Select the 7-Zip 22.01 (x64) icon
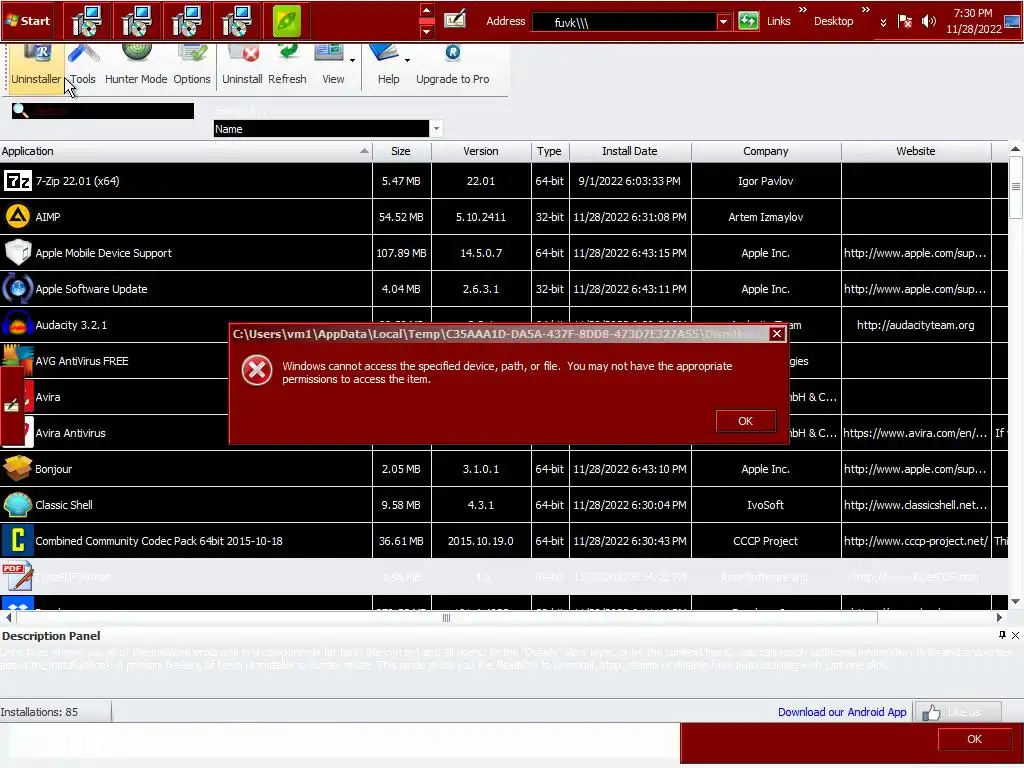Image resolution: width=1024 pixels, height=768 pixels. coord(18,181)
